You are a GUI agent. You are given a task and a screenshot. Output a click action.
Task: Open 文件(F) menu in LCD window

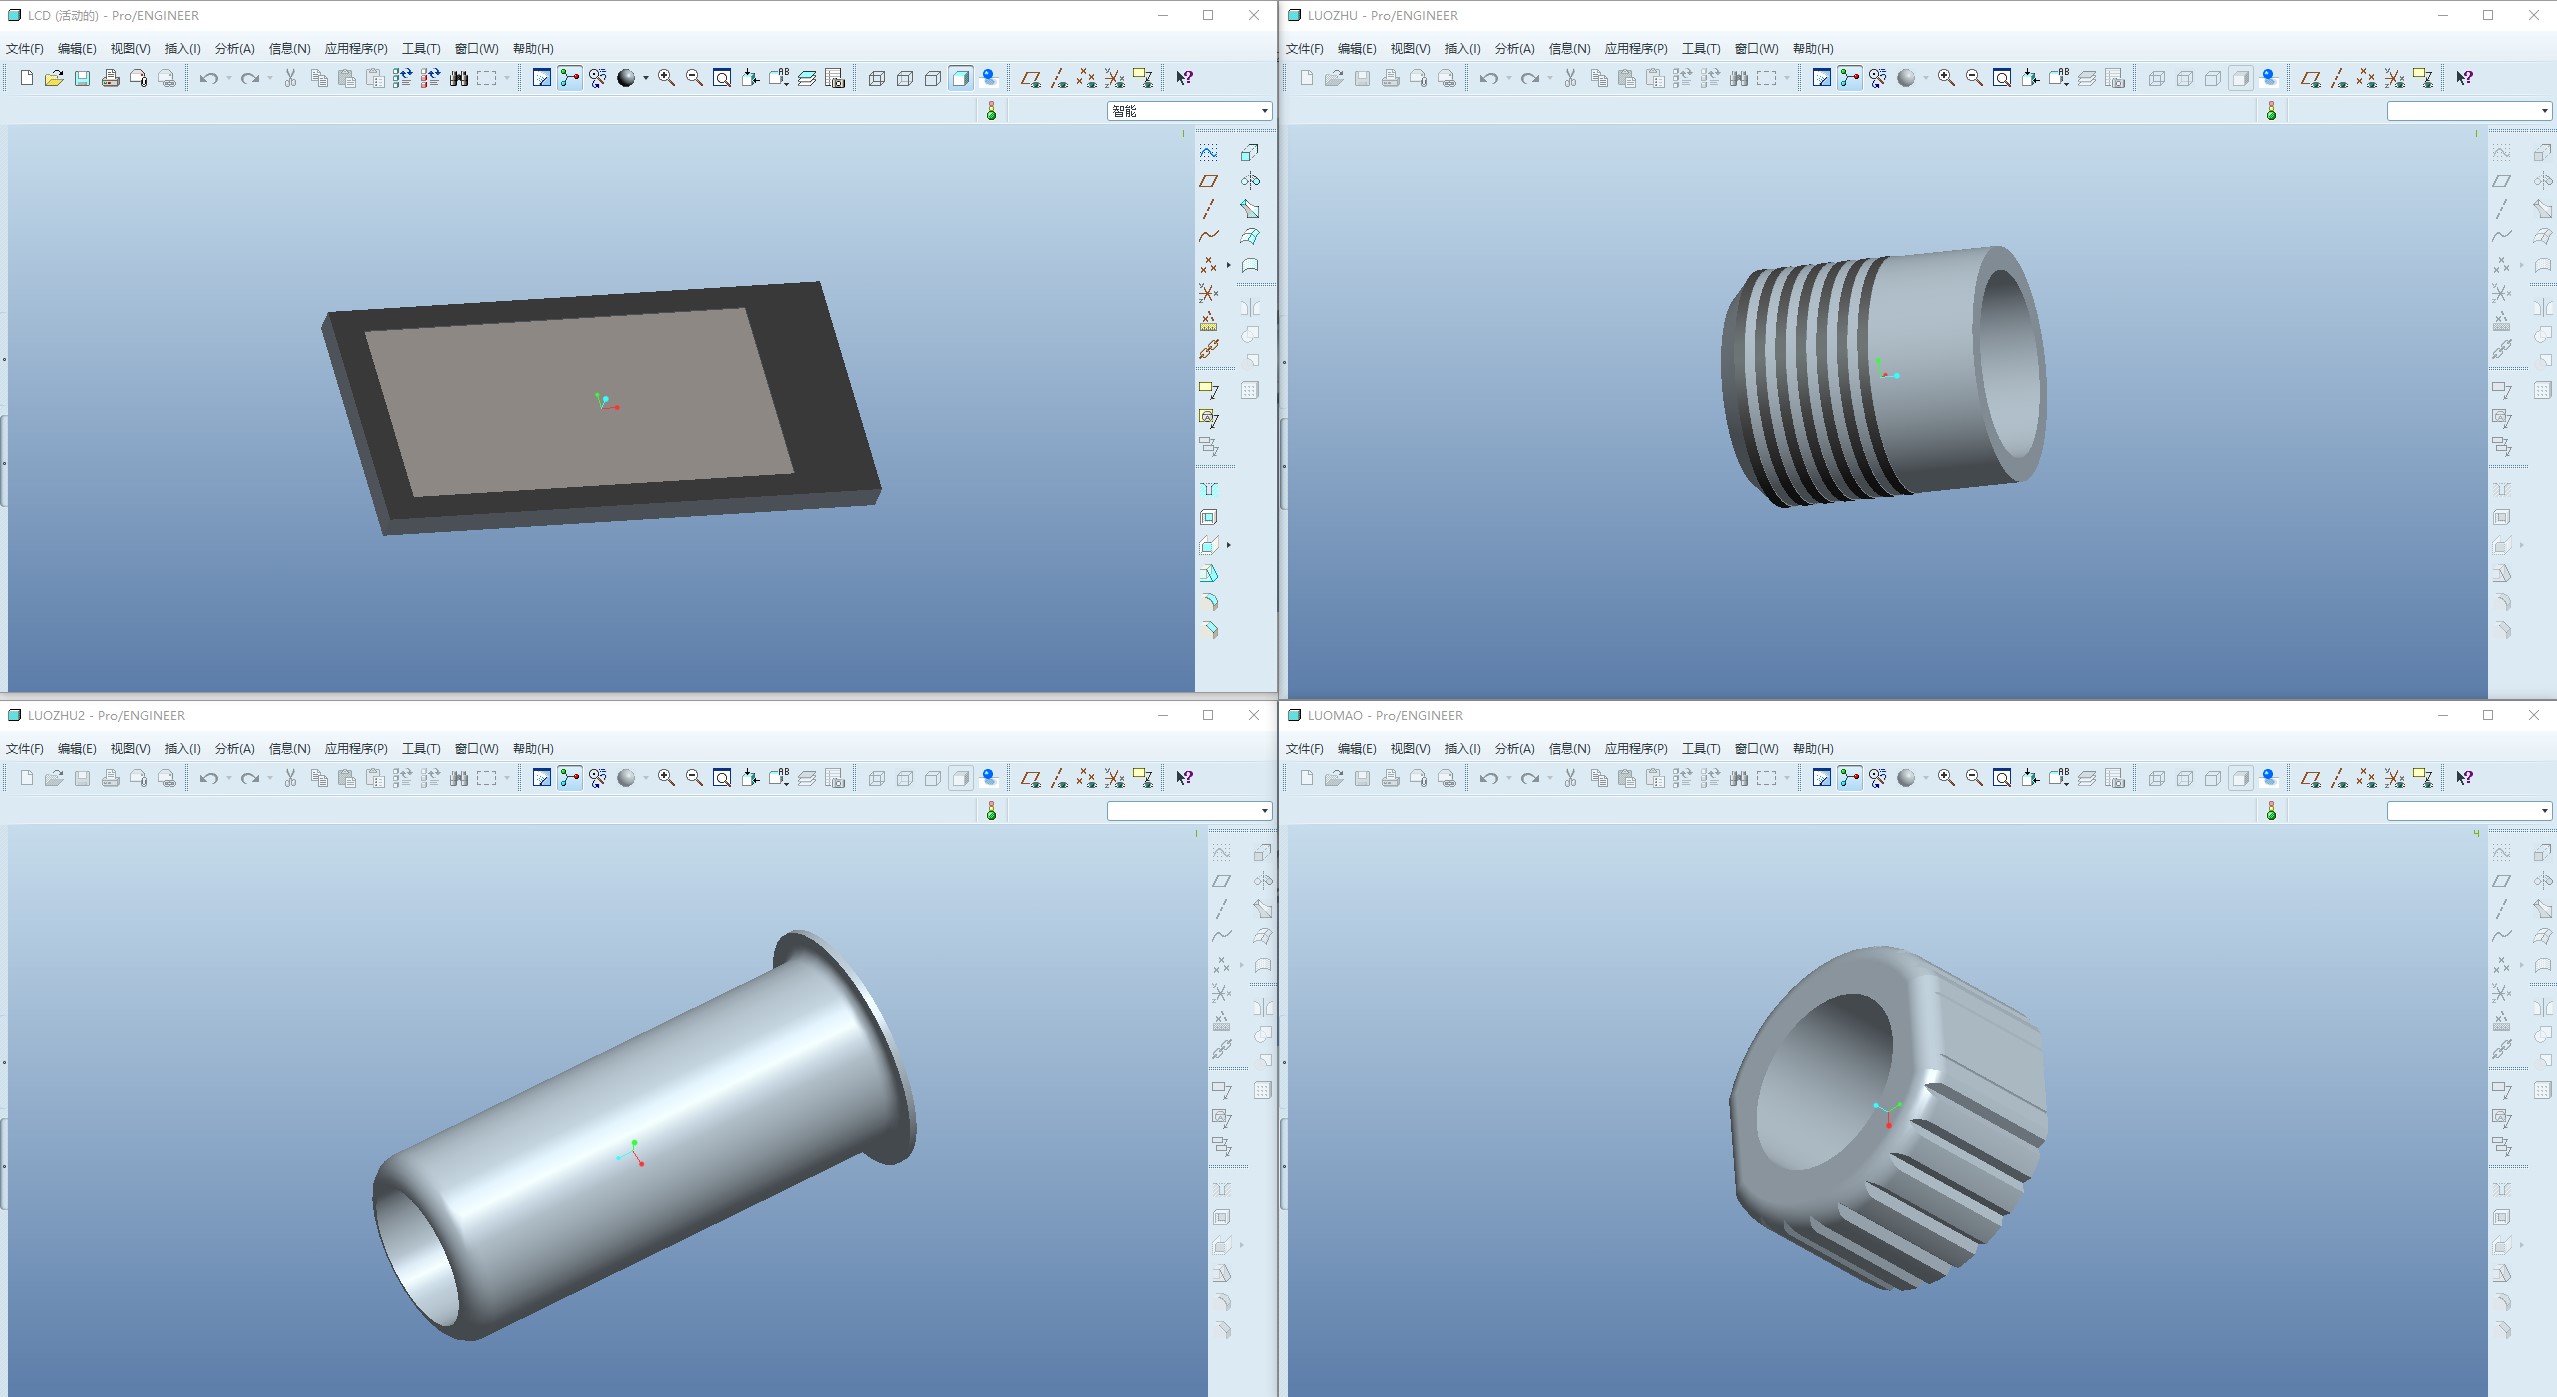[25, 48]
